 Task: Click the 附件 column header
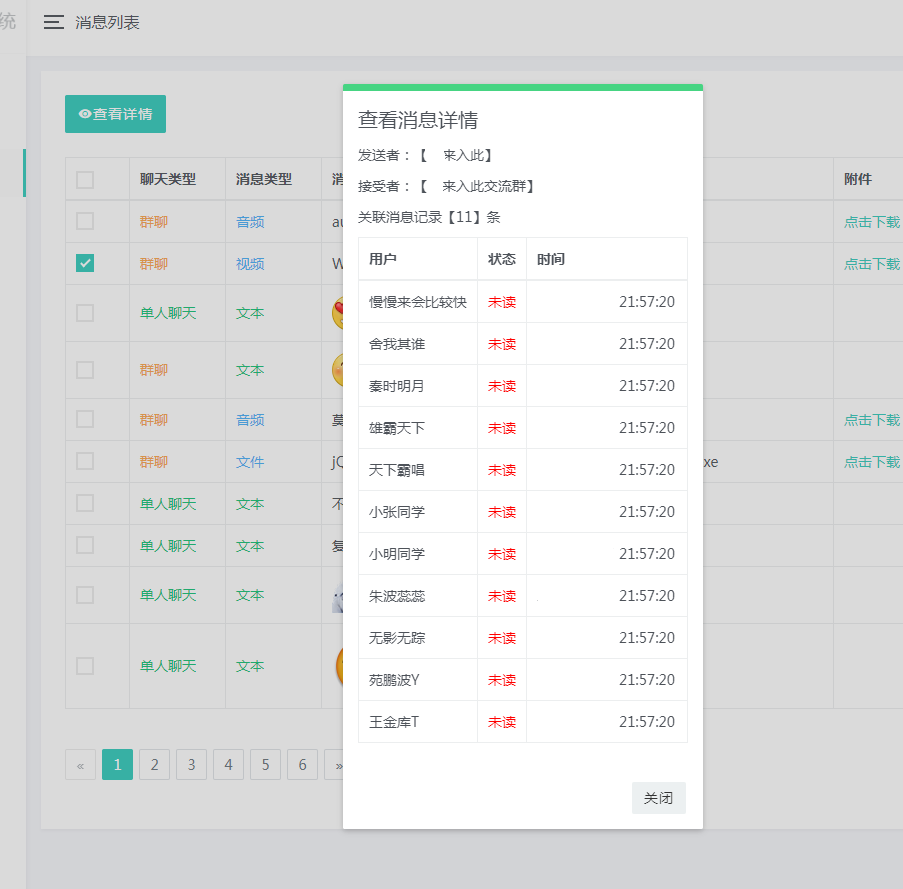click(x=858, y=180)
